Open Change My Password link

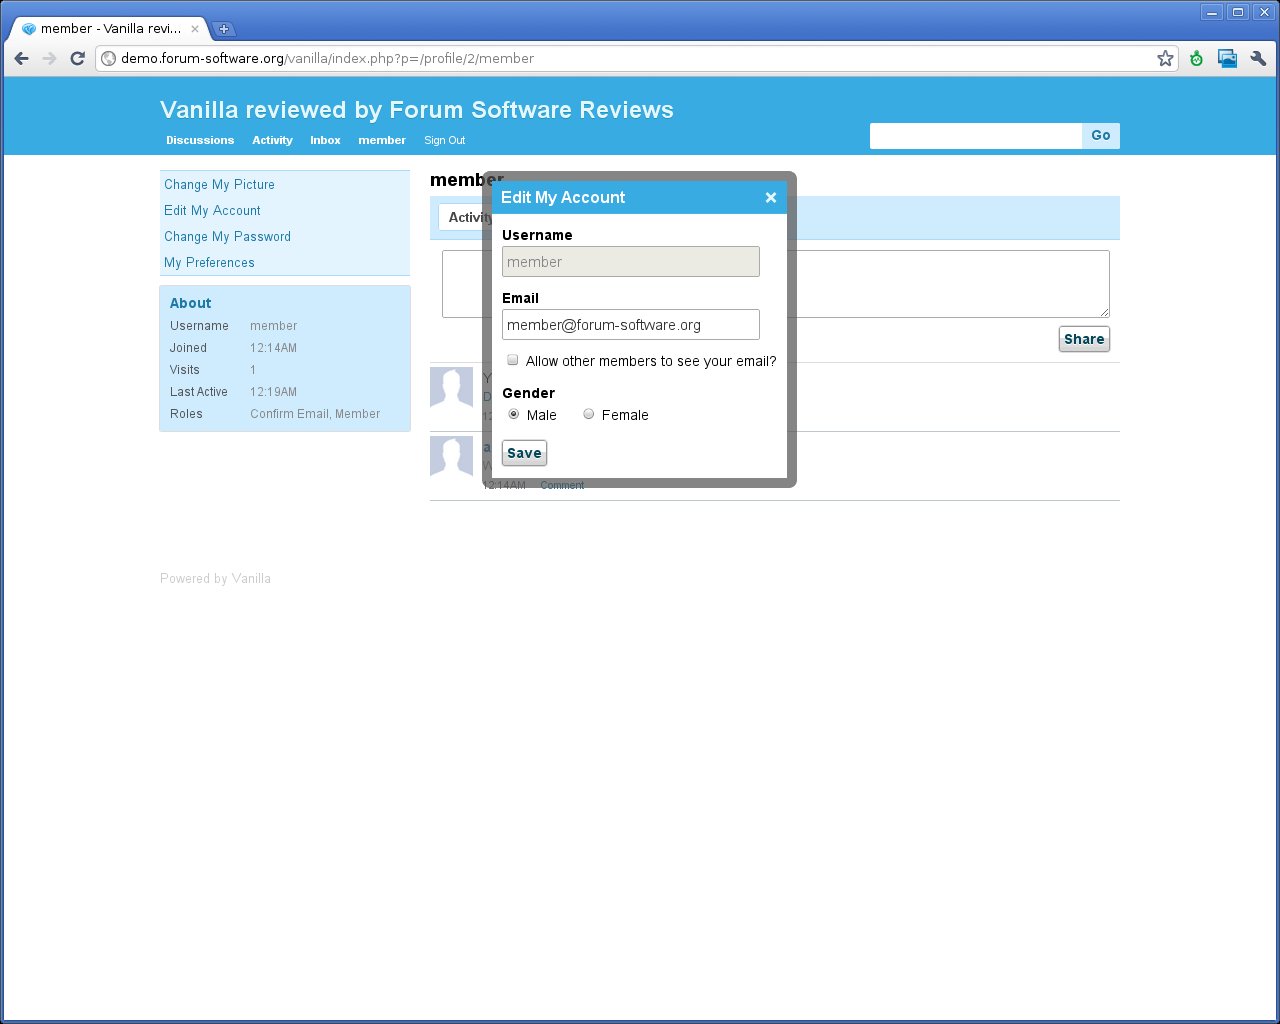pos(227,237)
